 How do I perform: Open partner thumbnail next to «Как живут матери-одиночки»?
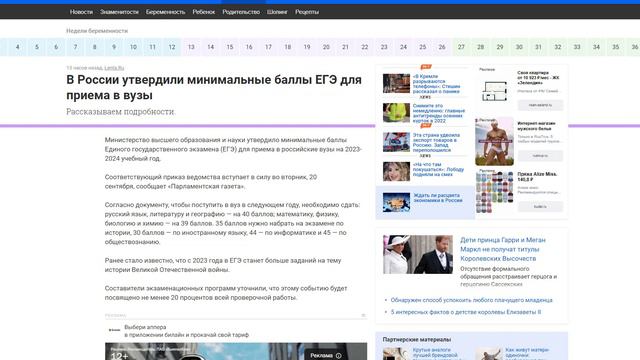click(489, 354)
